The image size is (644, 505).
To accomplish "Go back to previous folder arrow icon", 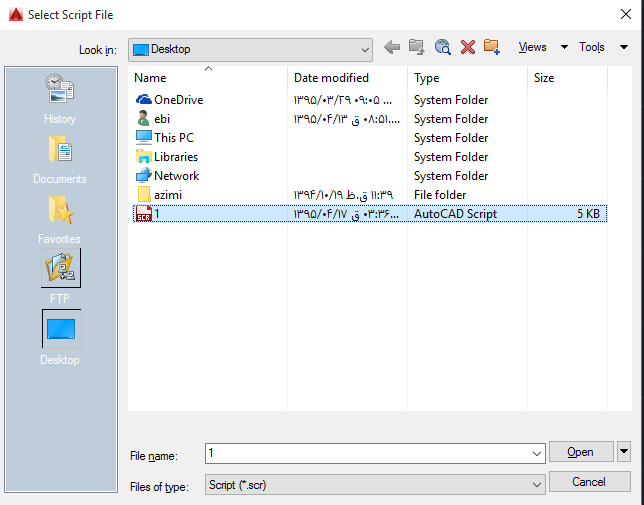I will point(392,48).
